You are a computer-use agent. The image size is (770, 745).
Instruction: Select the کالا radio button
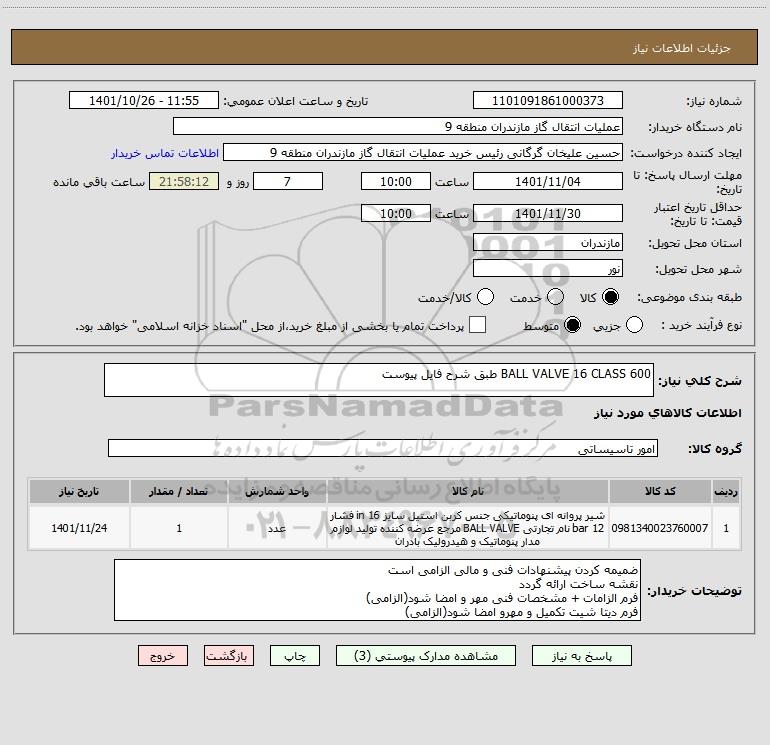610,297
